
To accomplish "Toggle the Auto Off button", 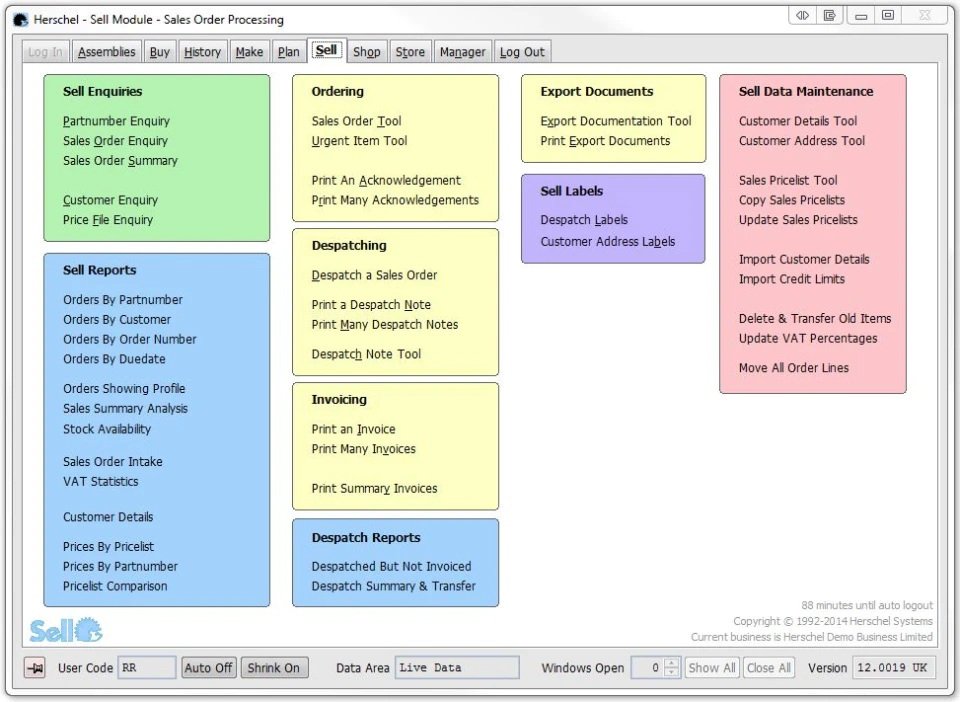I will (208, 668).
